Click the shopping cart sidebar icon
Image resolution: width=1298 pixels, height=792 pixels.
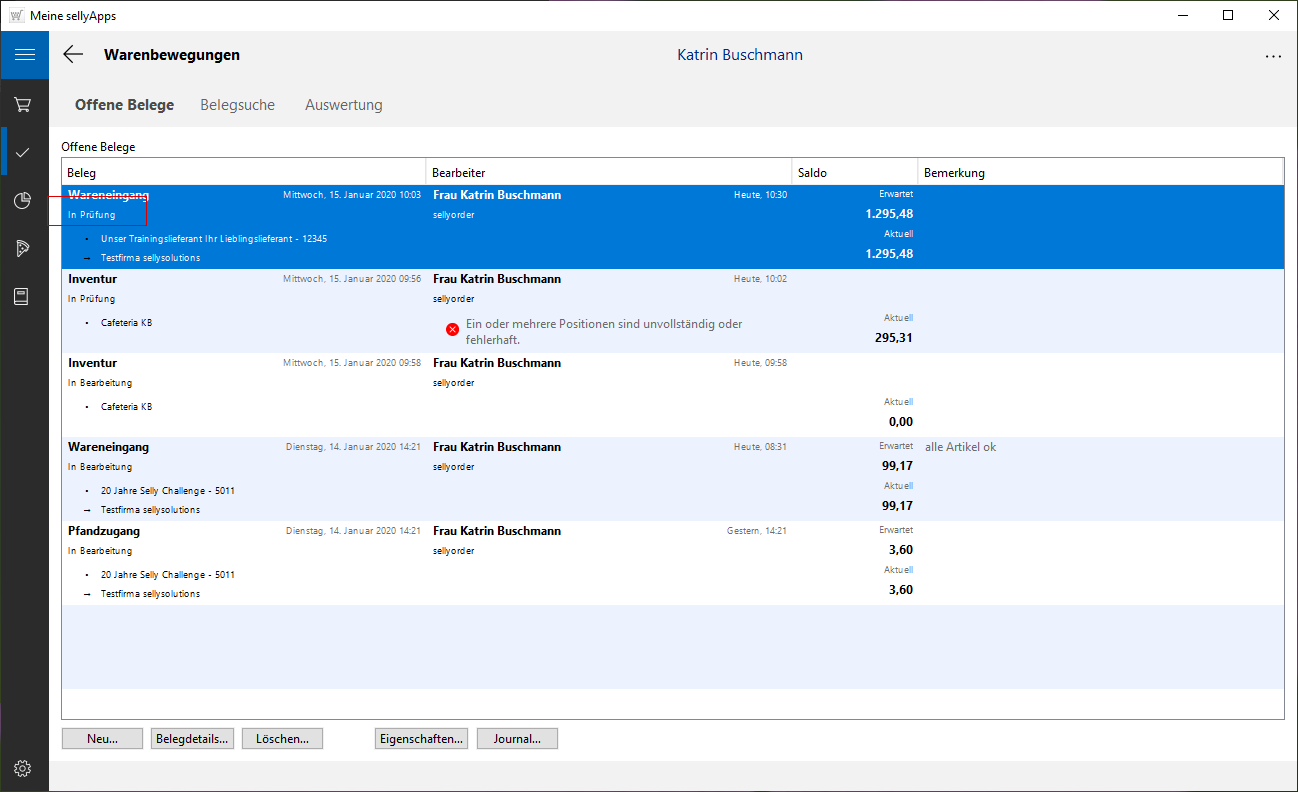(24, 104)
